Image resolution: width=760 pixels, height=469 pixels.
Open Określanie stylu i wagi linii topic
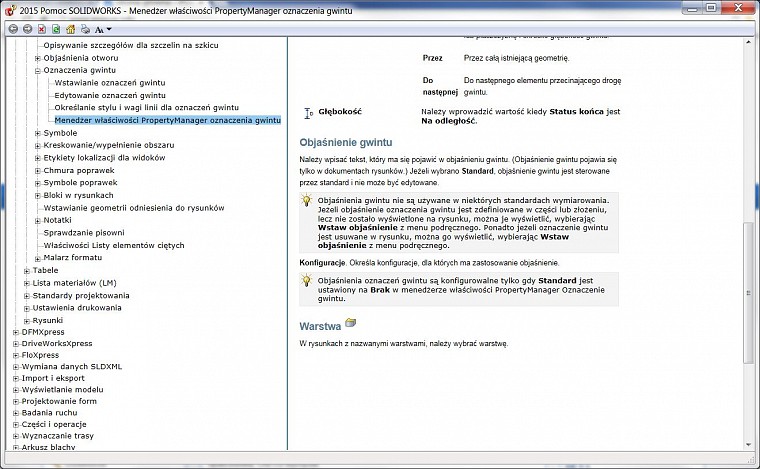point(146,108)
